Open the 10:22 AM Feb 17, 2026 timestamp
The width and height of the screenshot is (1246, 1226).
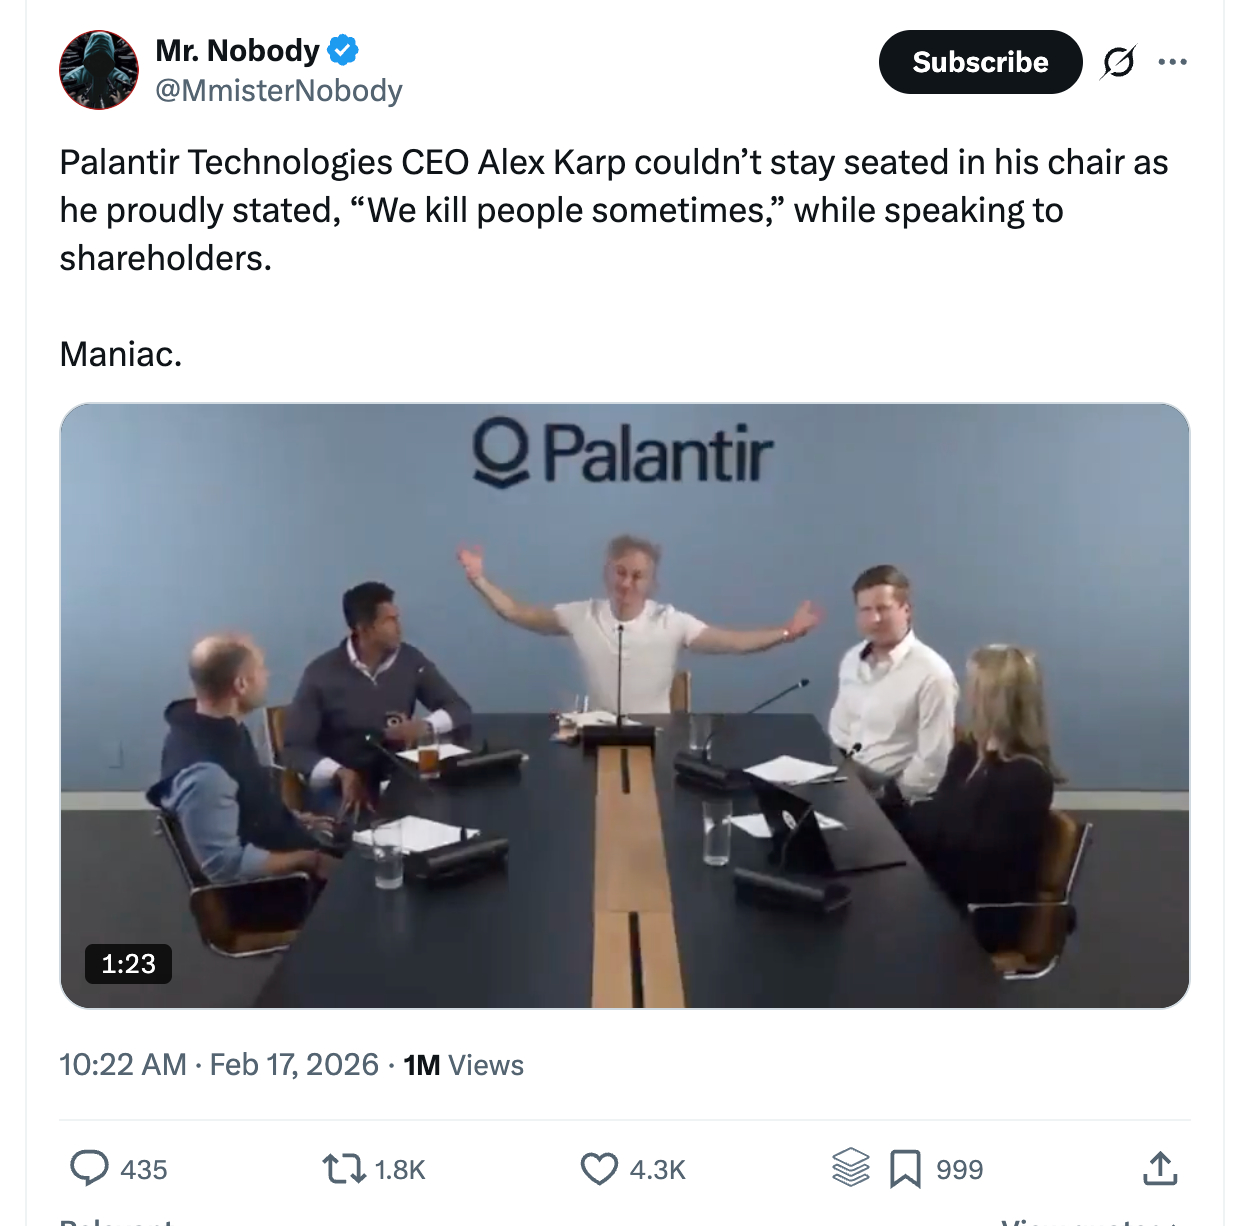219,1064
